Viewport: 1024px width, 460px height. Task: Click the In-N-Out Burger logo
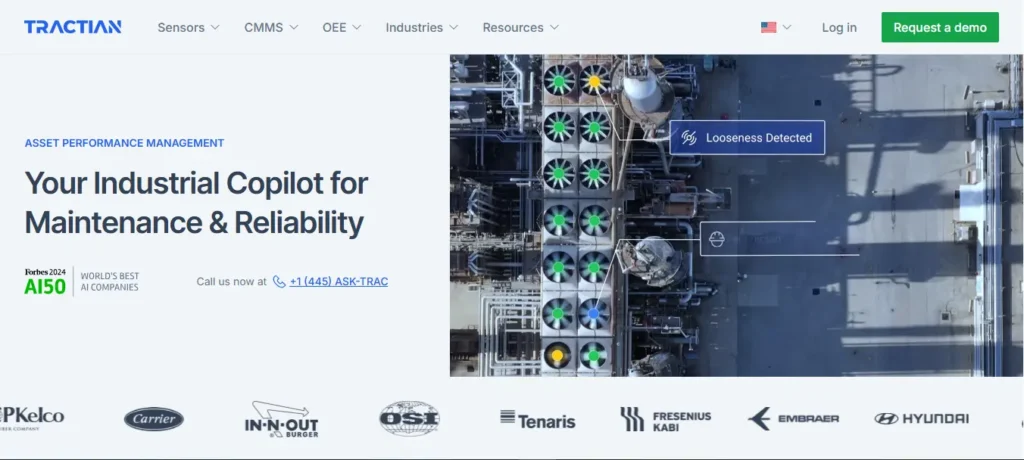tap(281, 419)
